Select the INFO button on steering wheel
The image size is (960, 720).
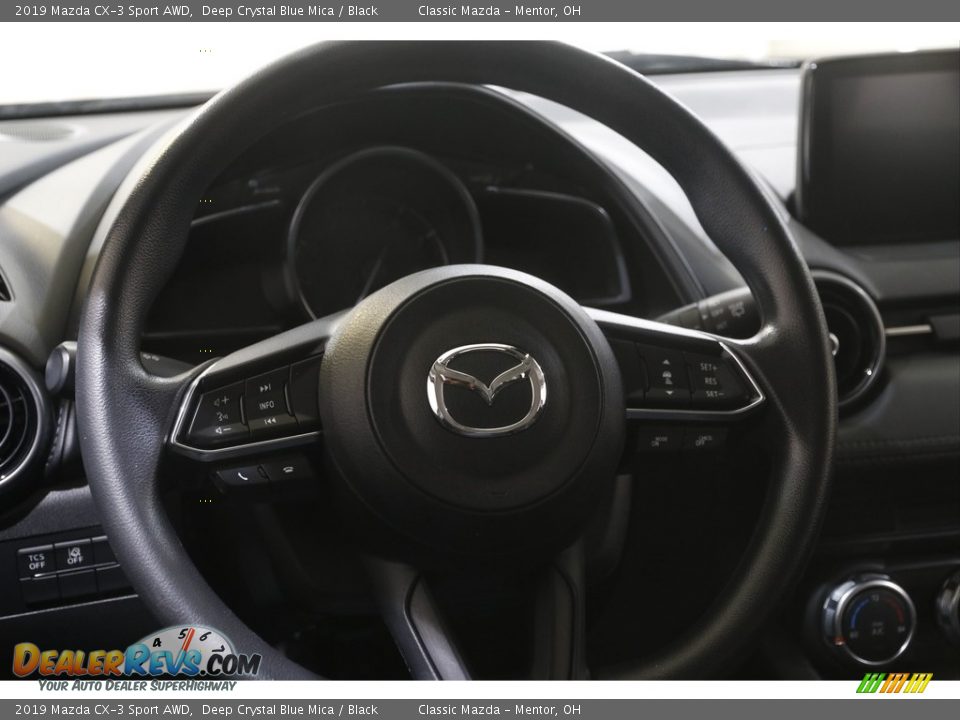coord(266,405)
